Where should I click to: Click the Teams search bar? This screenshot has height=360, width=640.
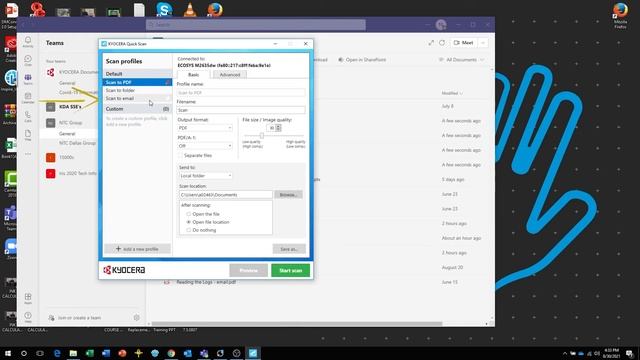point(256,24)
